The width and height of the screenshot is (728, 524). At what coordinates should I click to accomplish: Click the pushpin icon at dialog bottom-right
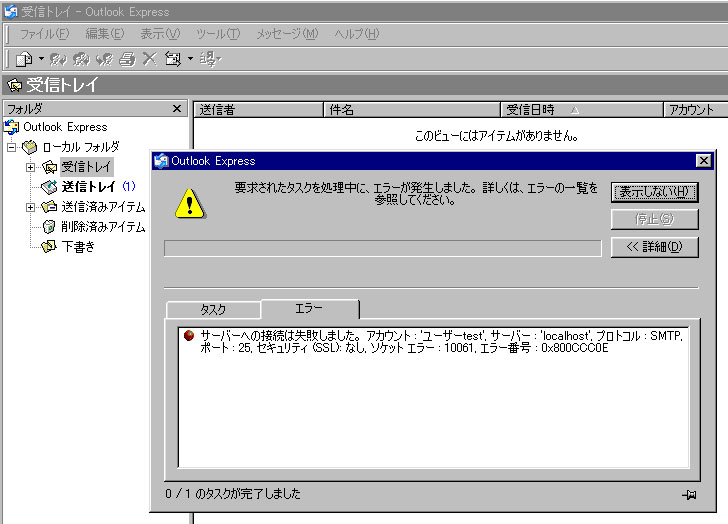tap(689, 495)
